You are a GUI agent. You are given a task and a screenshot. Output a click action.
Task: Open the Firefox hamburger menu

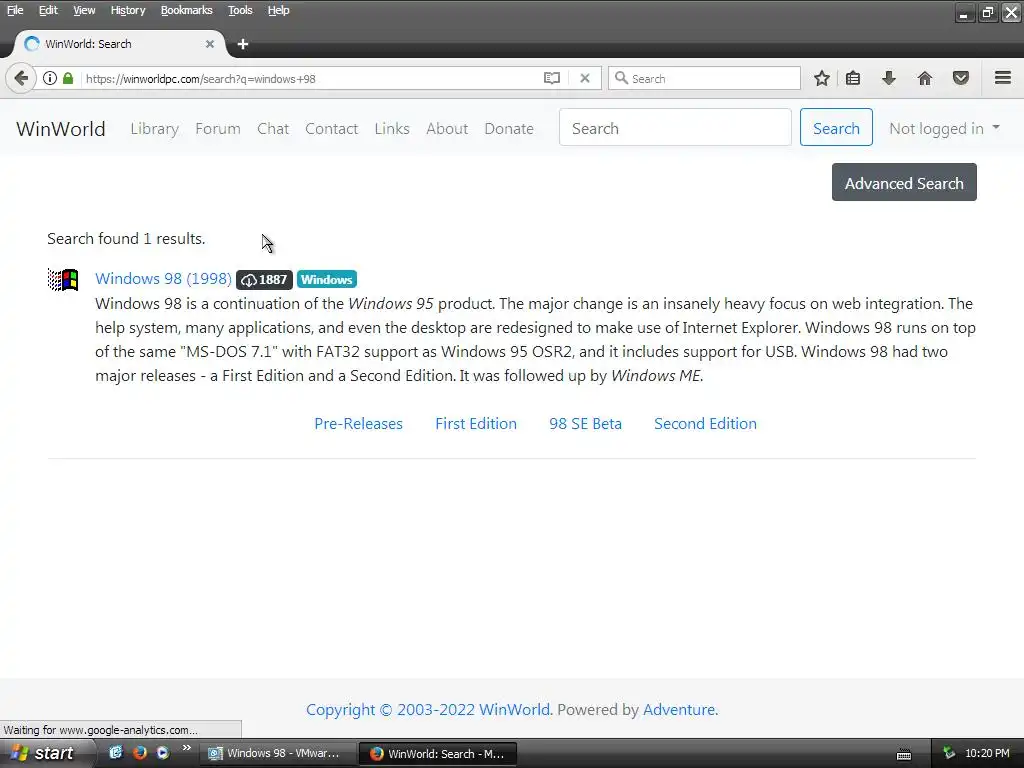pyautogui.click(x=1003, y=78)
